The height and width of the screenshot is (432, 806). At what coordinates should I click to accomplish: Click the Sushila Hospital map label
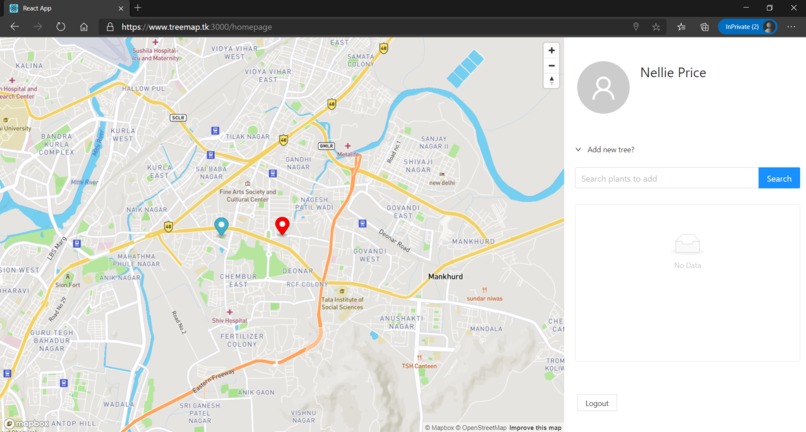(x=155, y=55)
